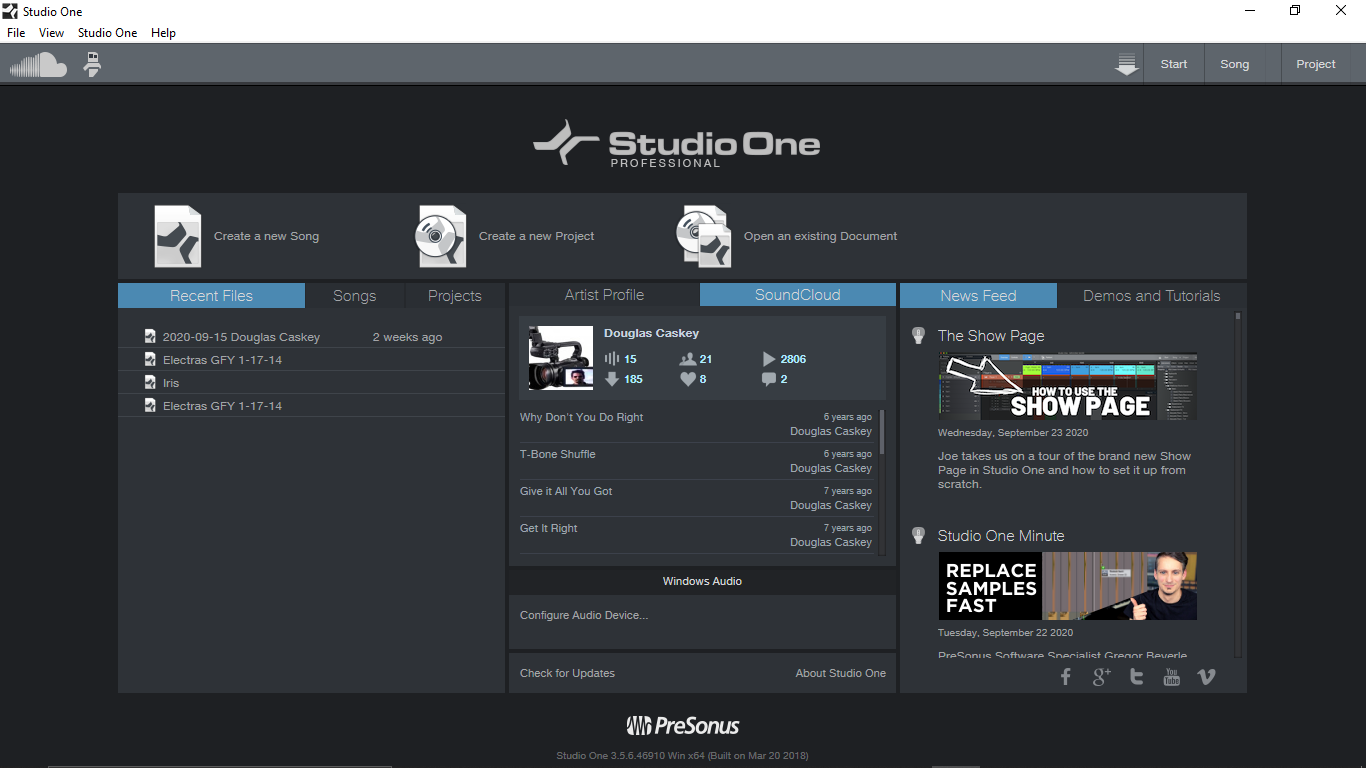This screenshot has height=768, width=1366.
Task: Open the Google Plus icon link
Action: tap(1101, 677)
